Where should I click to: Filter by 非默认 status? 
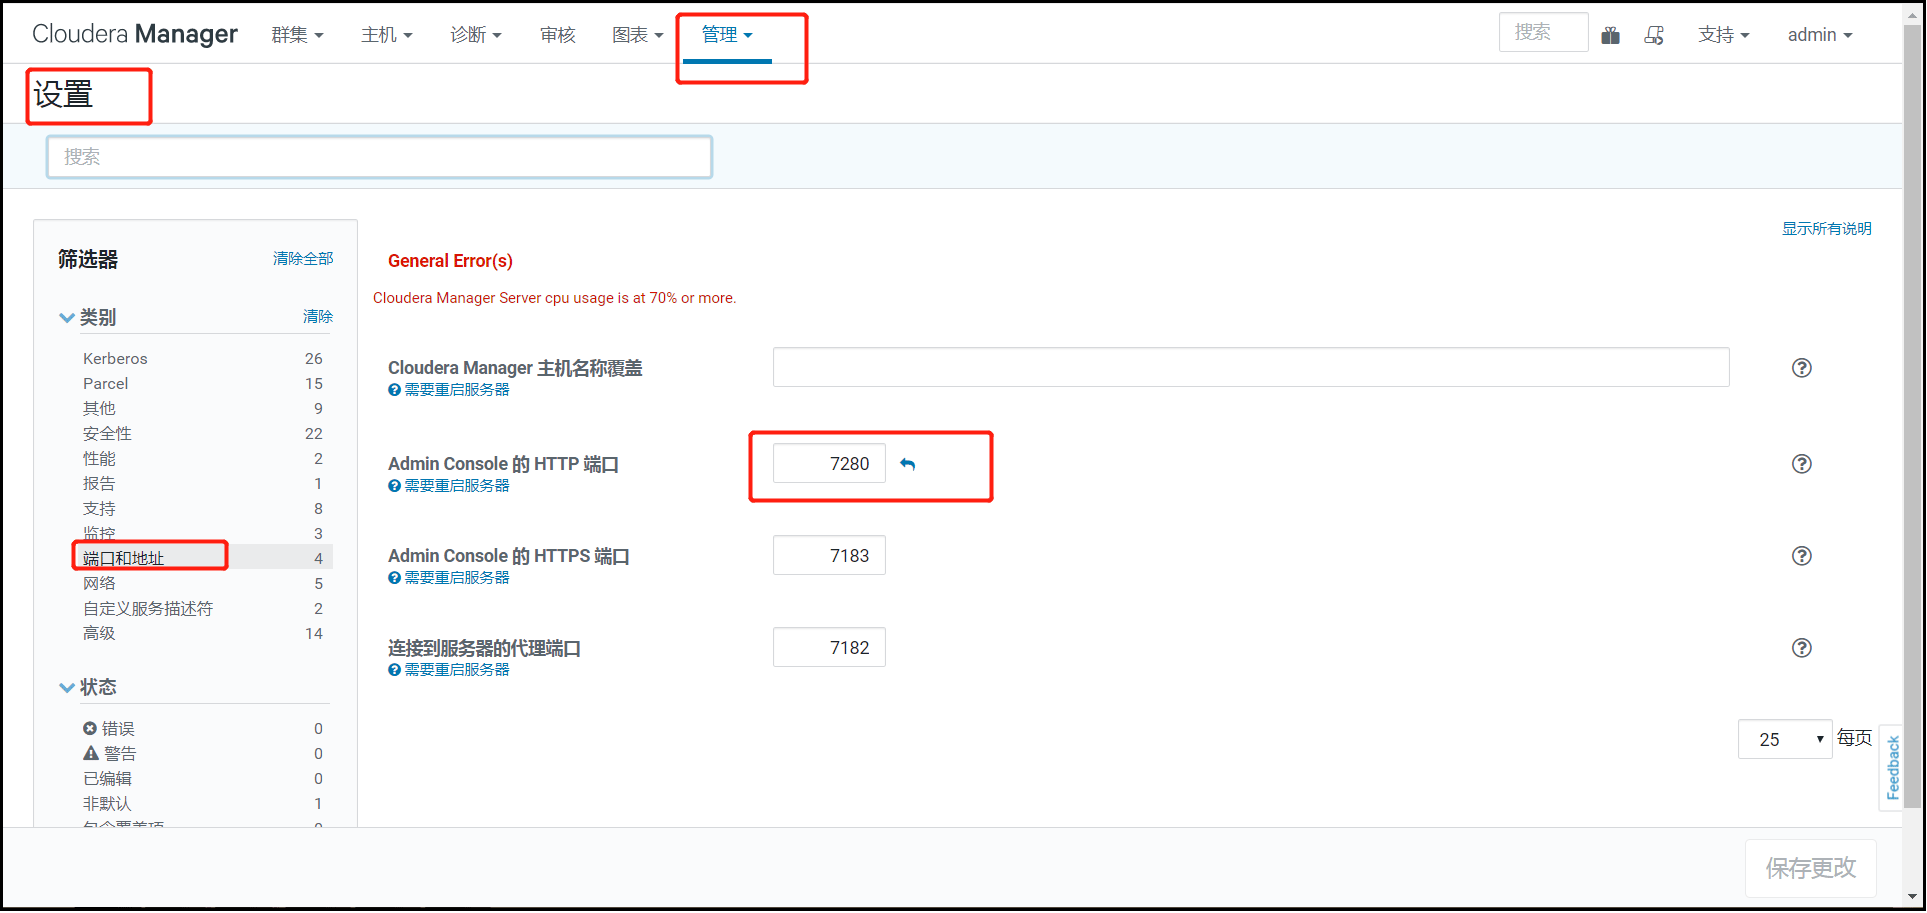click(x=203, y=804)
